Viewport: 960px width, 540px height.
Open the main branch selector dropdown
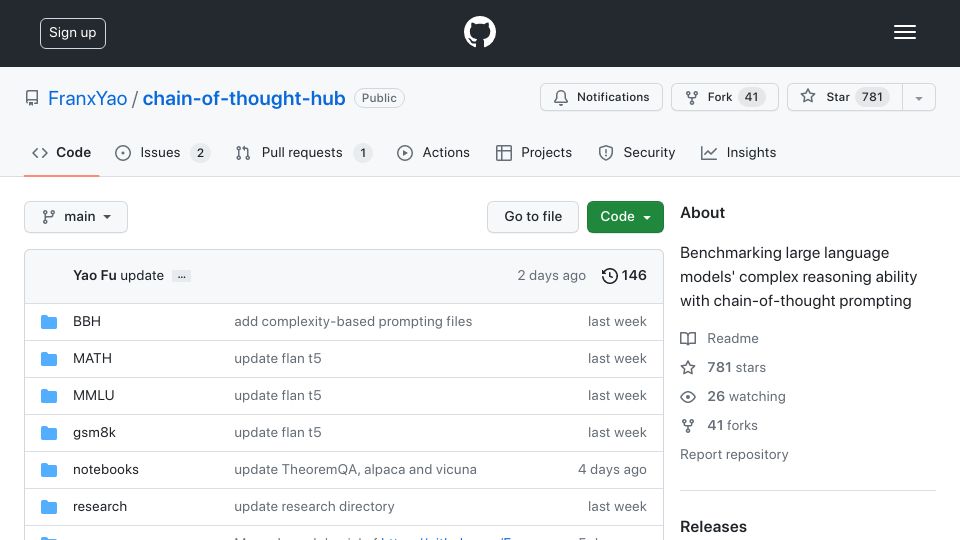(76, 217)
